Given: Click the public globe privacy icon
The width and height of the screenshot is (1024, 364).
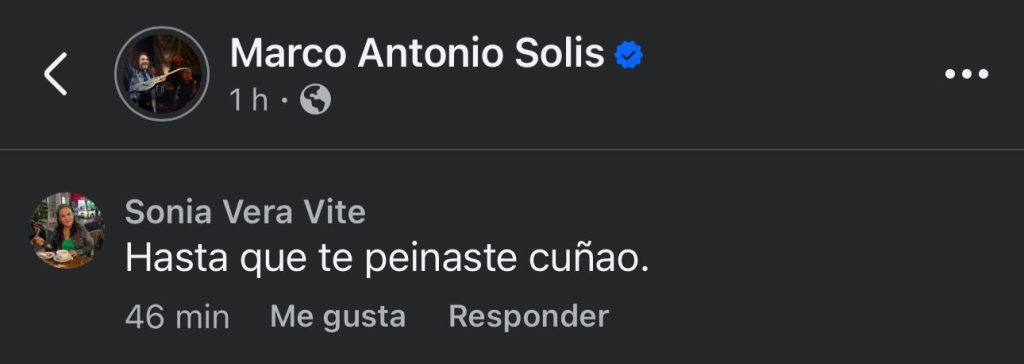Looking at the screenshot, I should tap(315, 101).
